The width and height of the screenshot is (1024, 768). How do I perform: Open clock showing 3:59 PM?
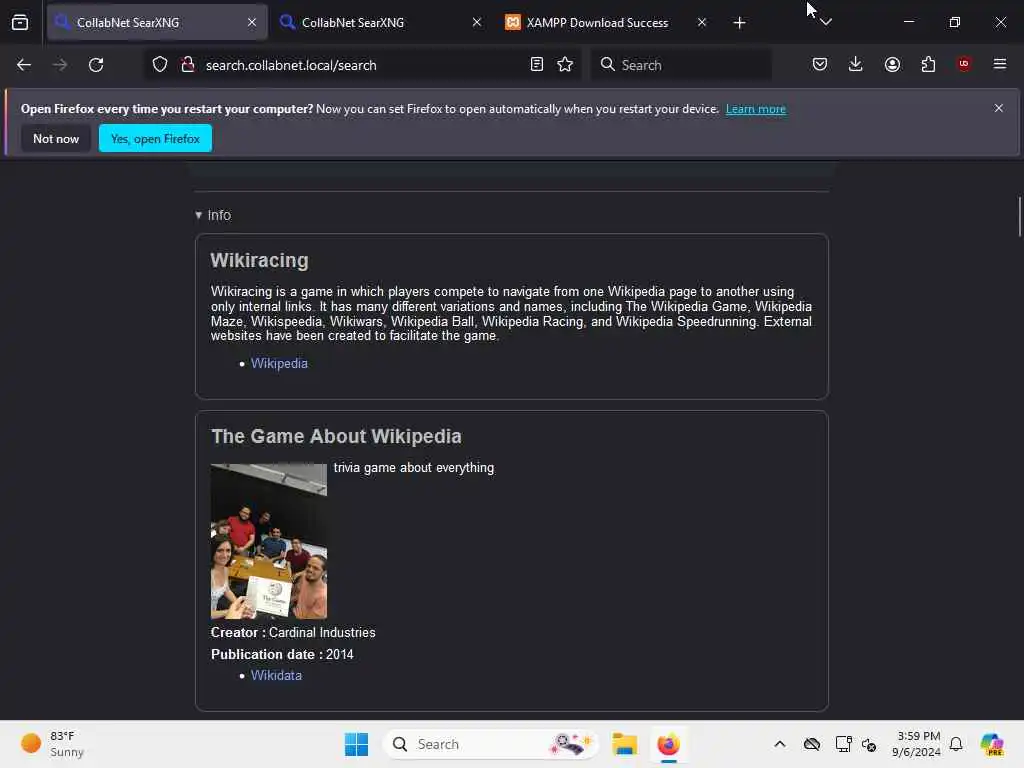(x=916, y=744)
